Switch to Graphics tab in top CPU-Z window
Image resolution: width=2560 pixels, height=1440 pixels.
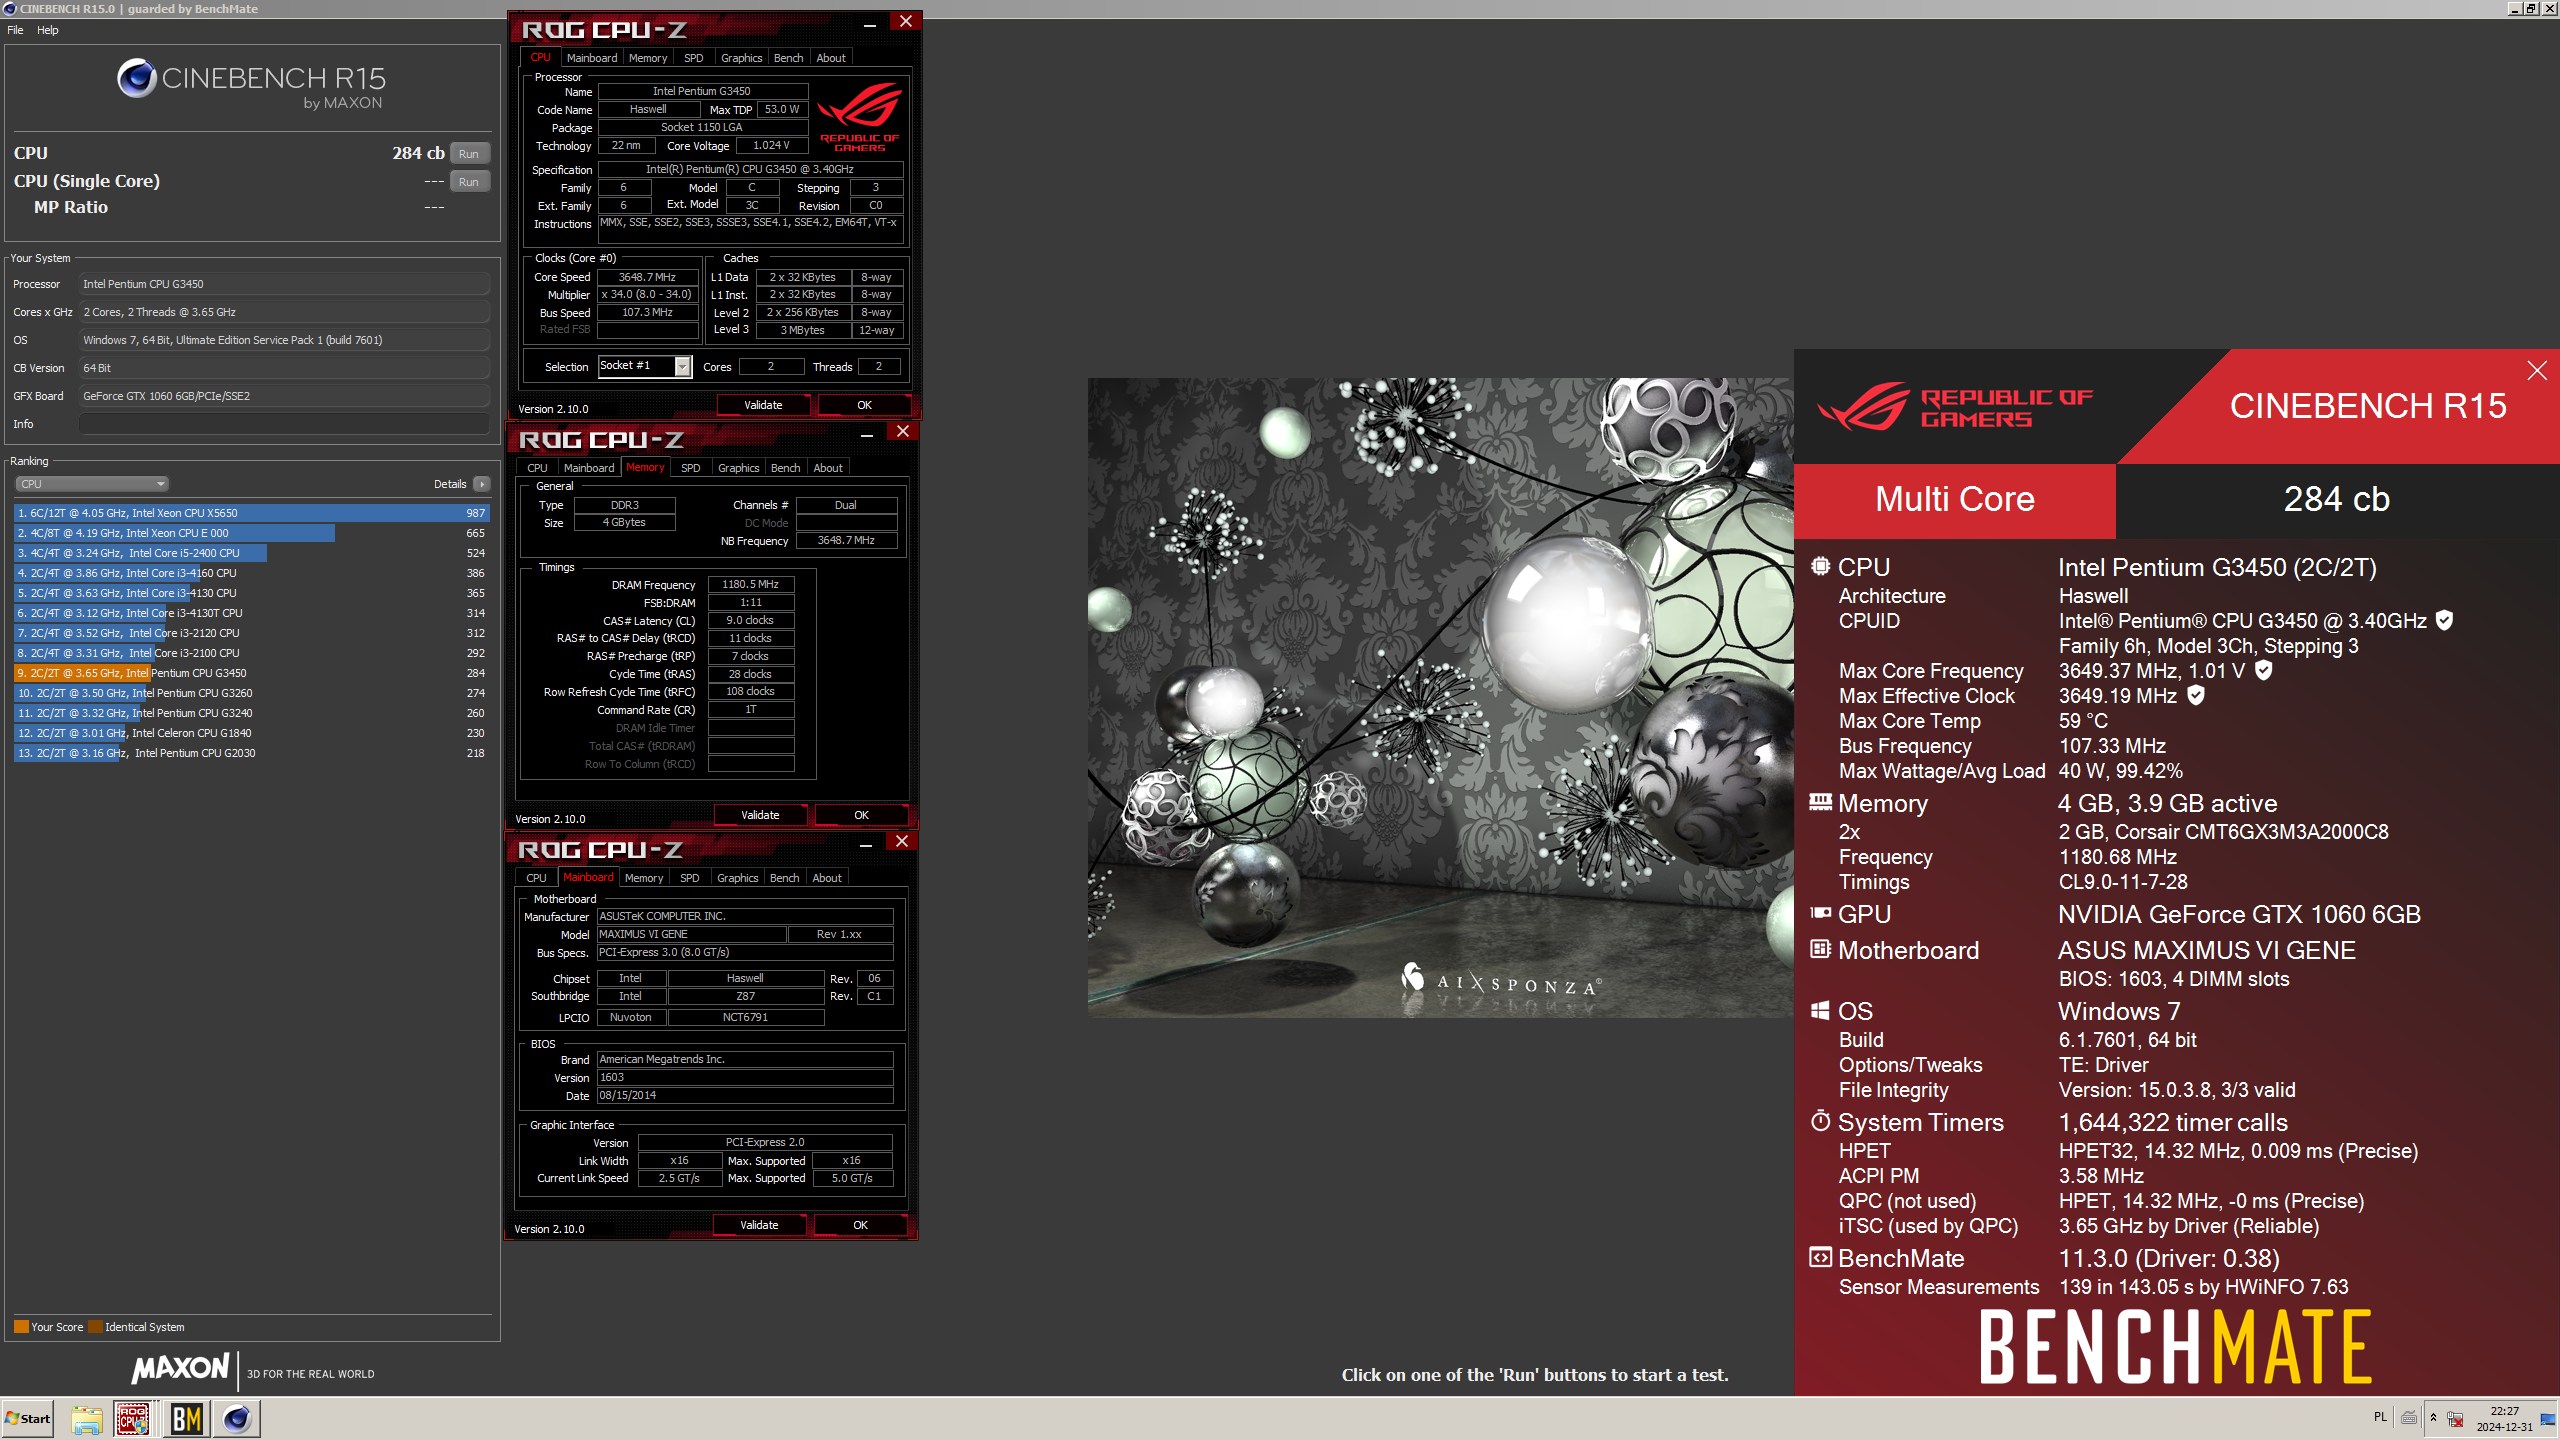[x=741, y=58]
